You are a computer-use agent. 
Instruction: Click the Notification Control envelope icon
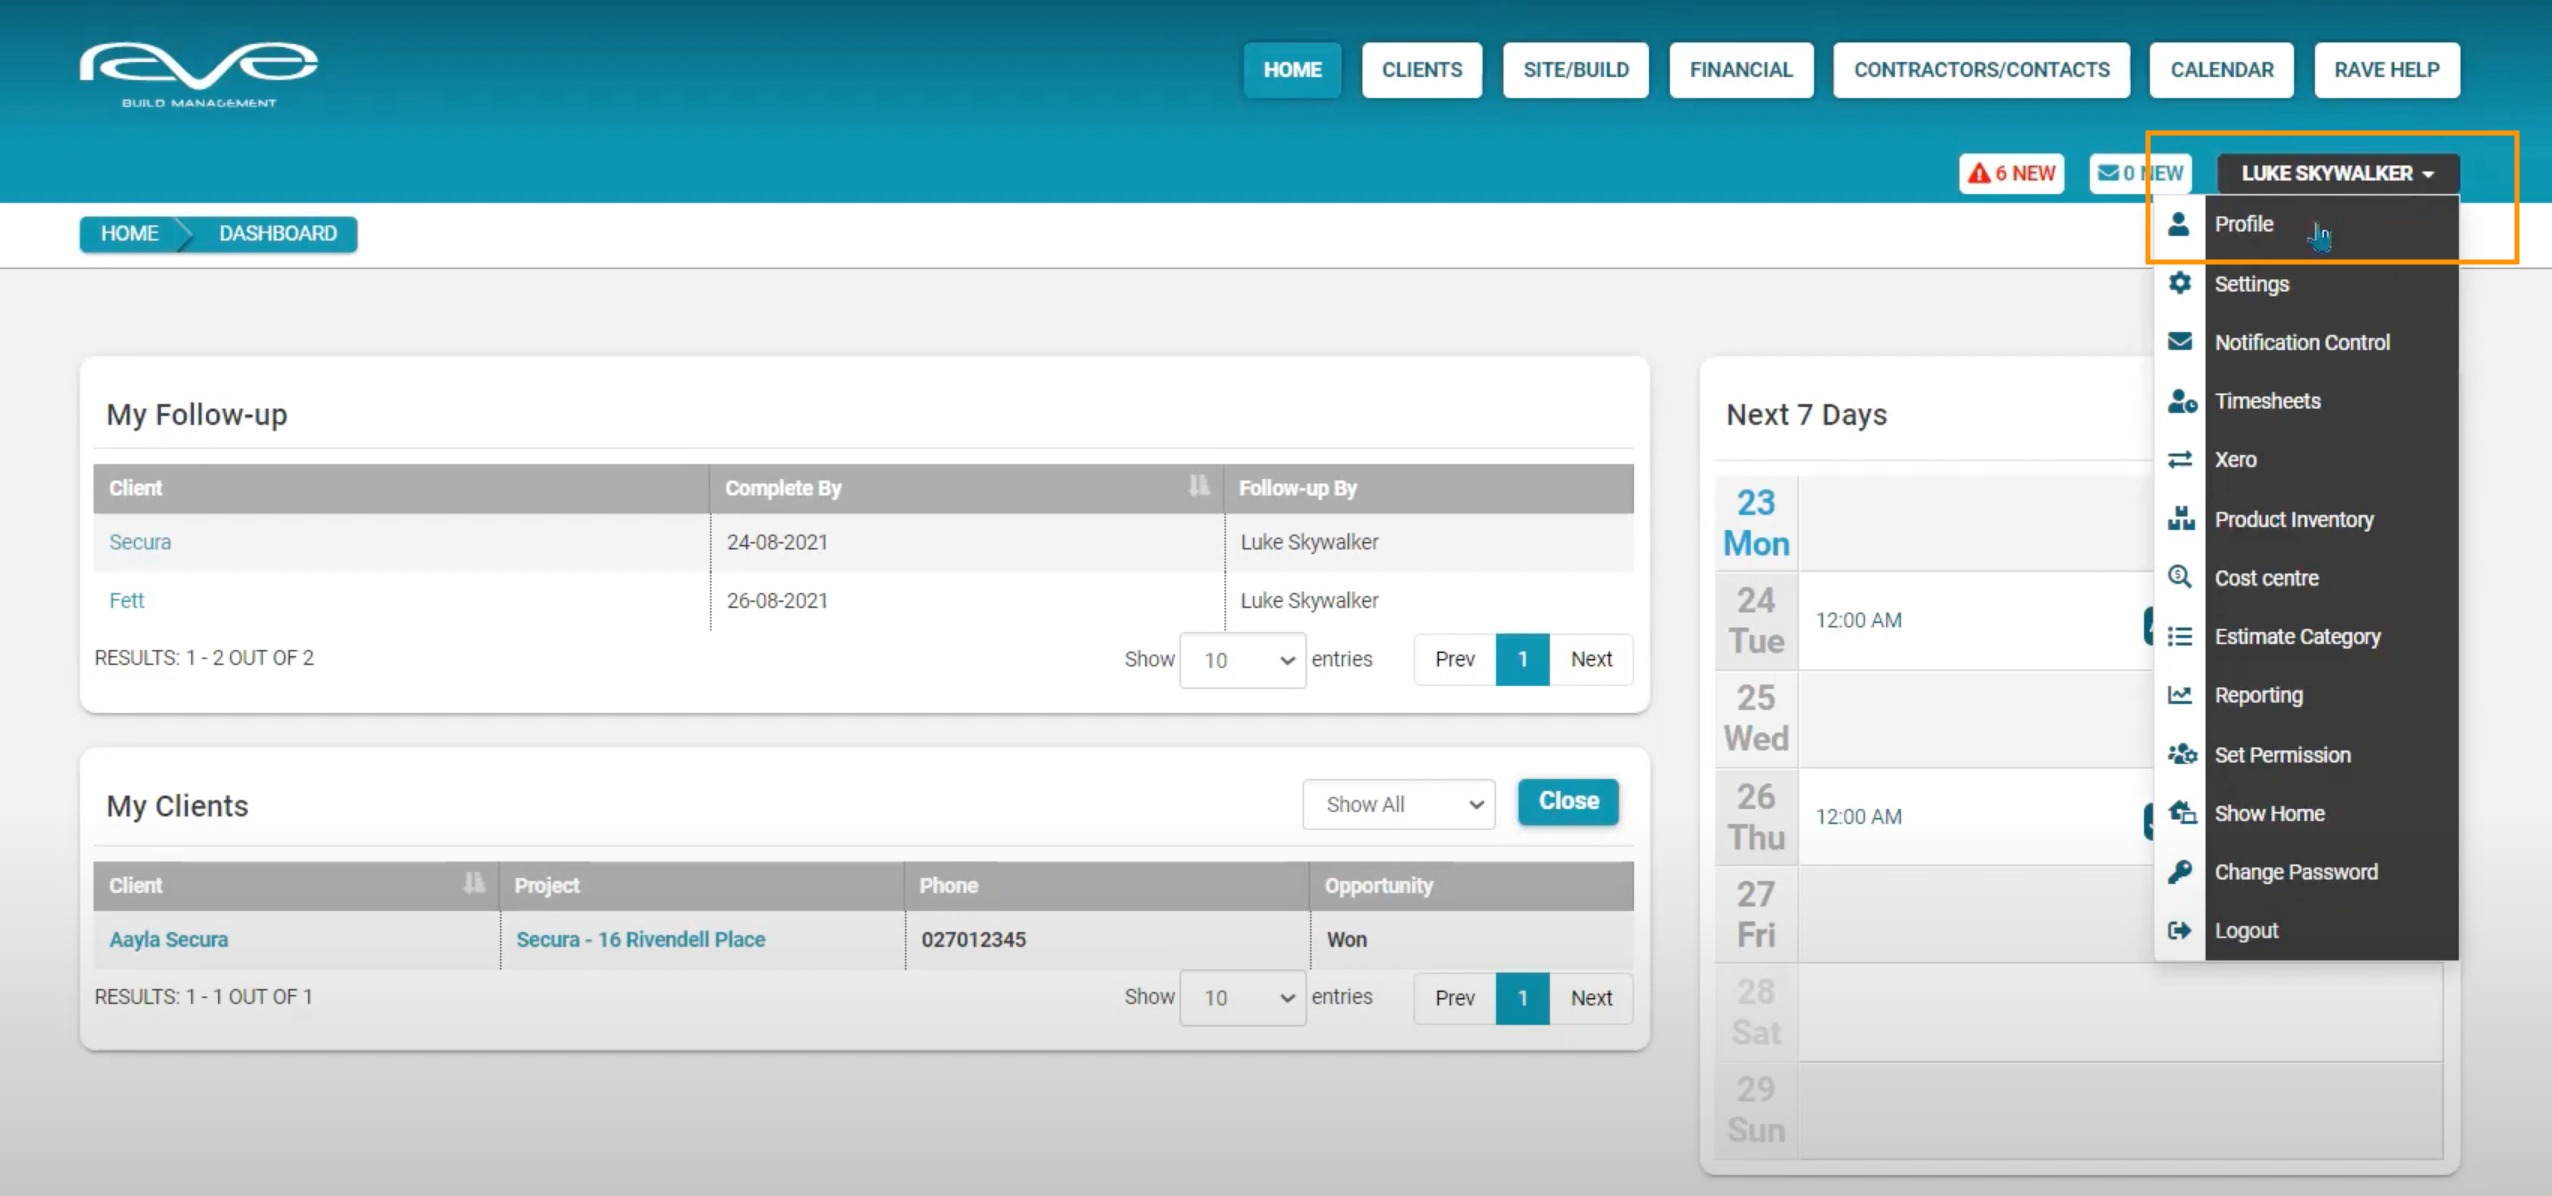click(2180, 342)
